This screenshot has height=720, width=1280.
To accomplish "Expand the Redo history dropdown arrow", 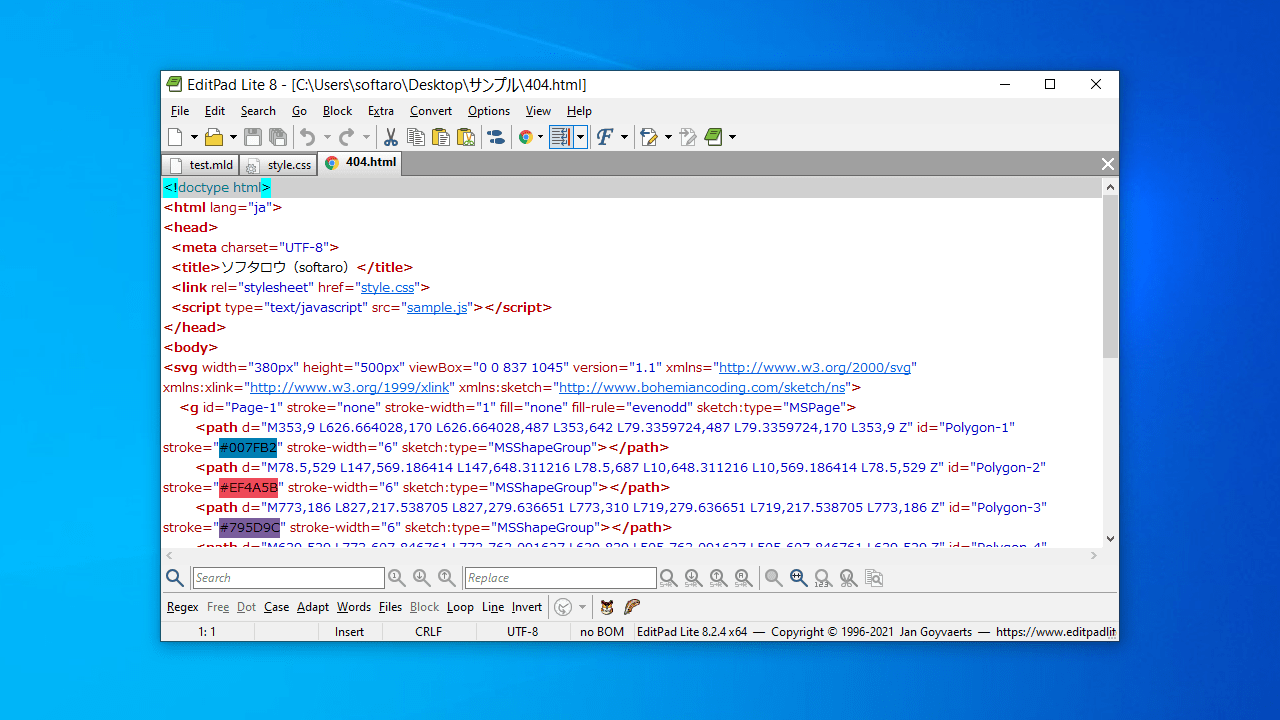I will point(366,137).
